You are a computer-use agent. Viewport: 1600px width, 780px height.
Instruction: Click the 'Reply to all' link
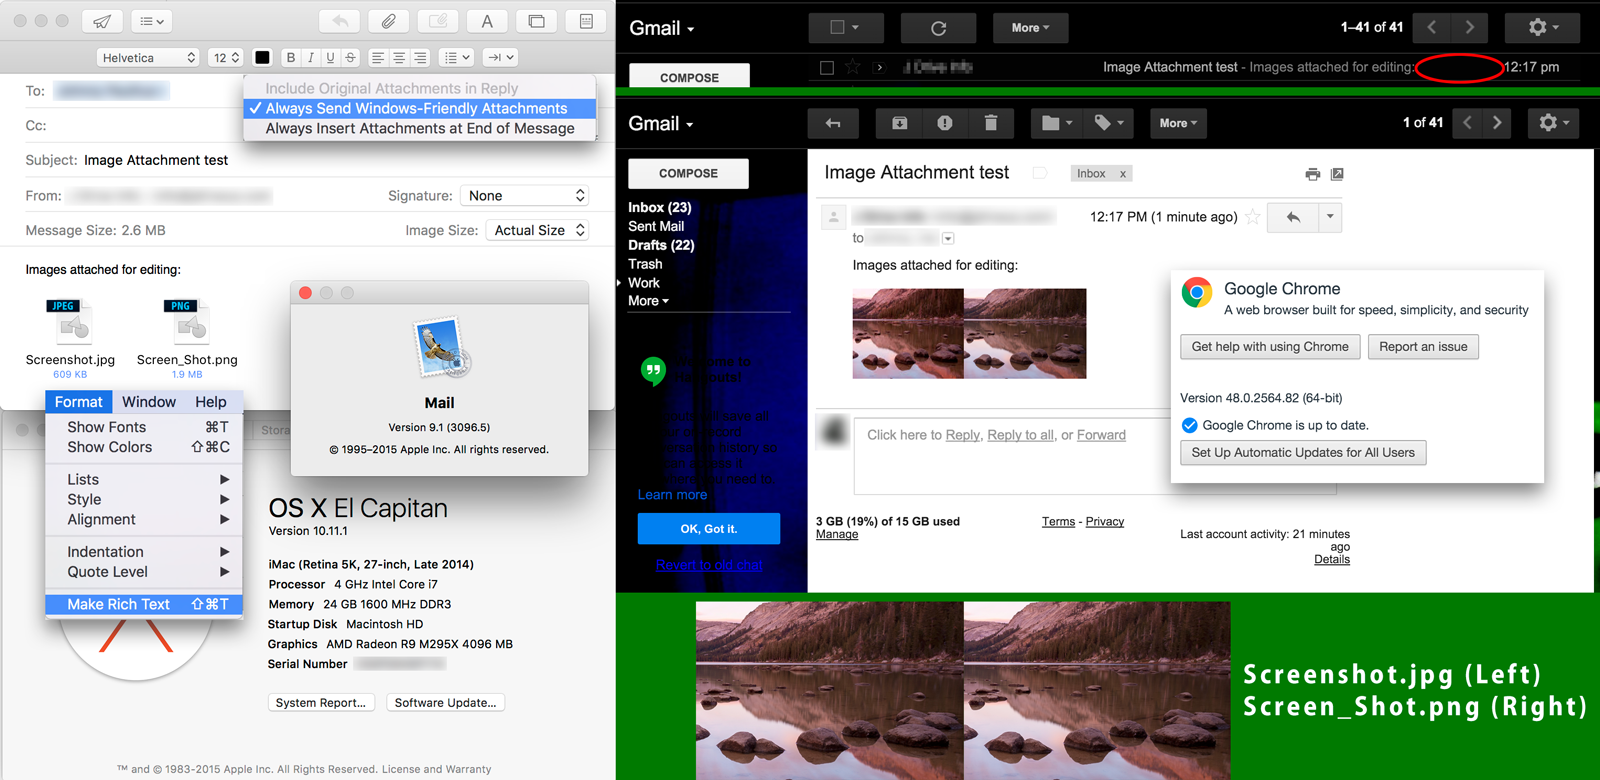point(1020,435)
